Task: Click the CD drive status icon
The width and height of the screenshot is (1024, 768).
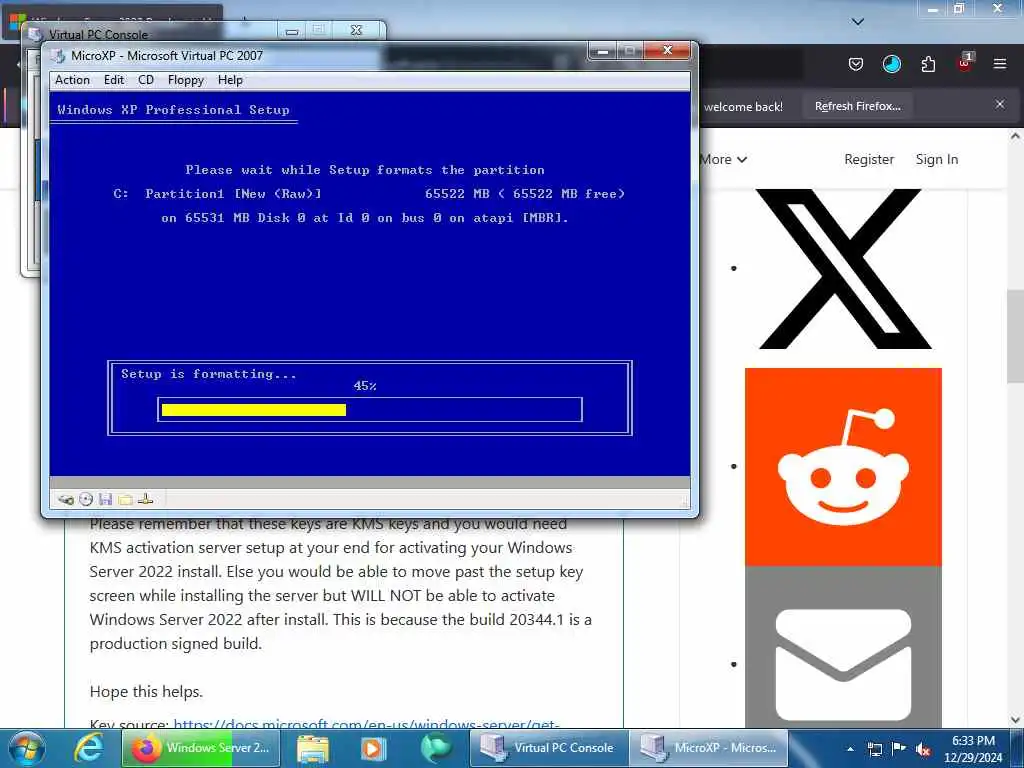Action: click(86, 500)
